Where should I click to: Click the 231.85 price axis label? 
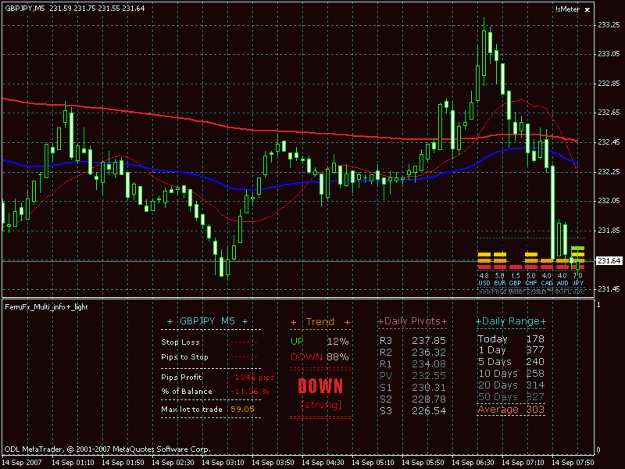pos(609,230)
